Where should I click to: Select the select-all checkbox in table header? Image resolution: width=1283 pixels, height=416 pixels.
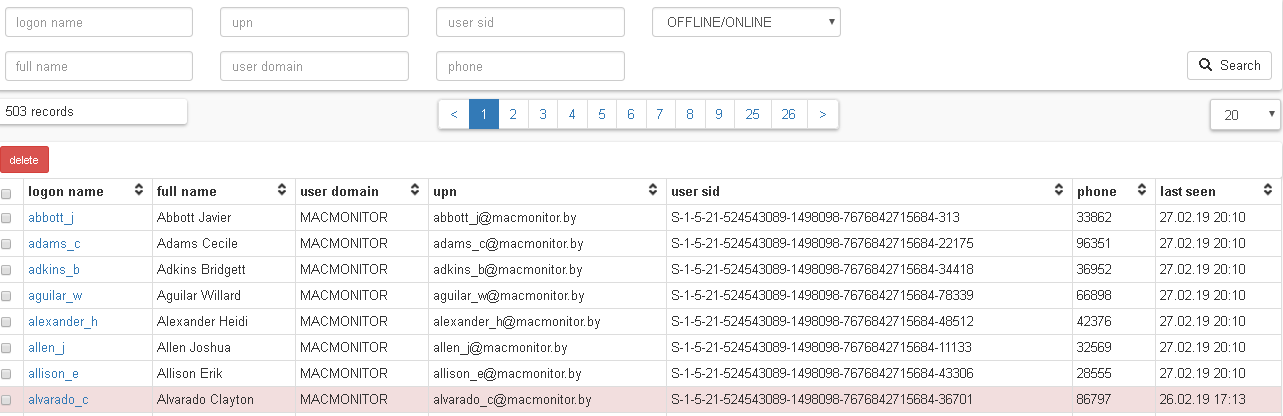7,193
